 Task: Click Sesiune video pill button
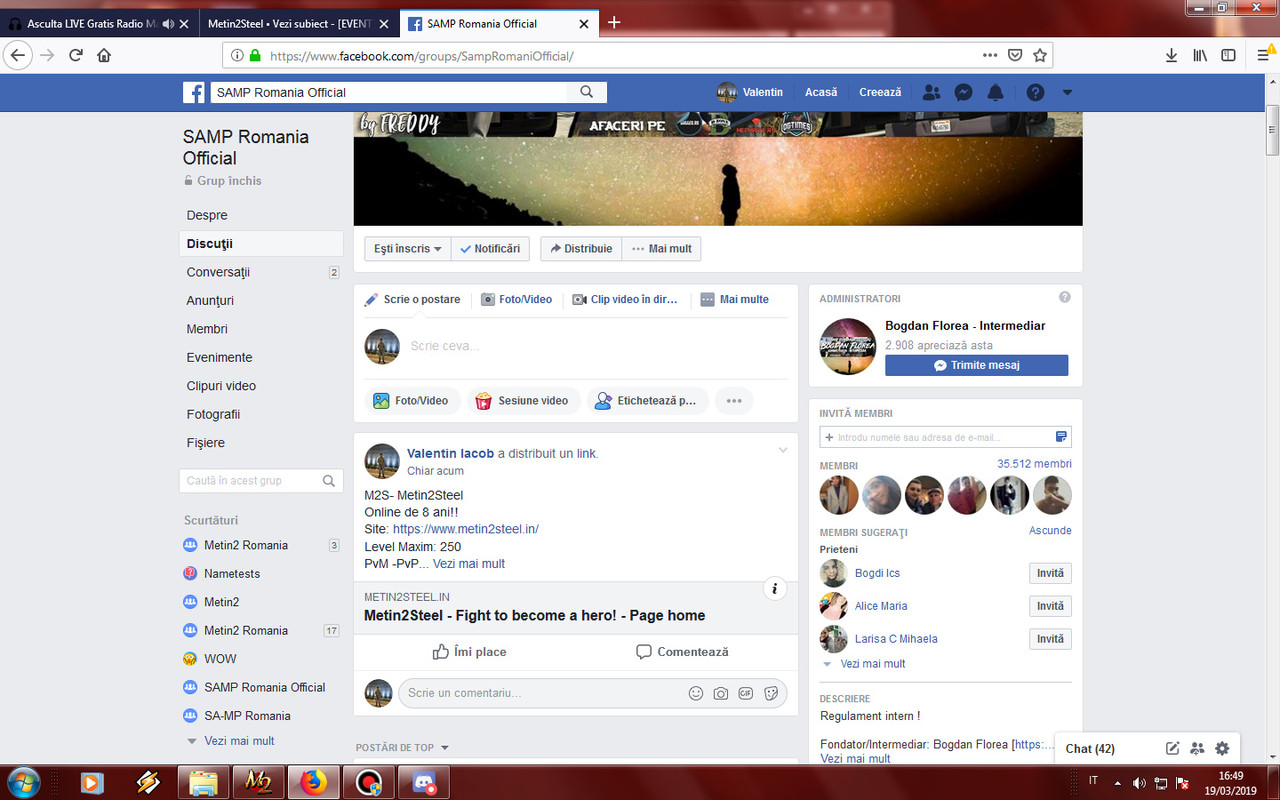coord(523,401)
